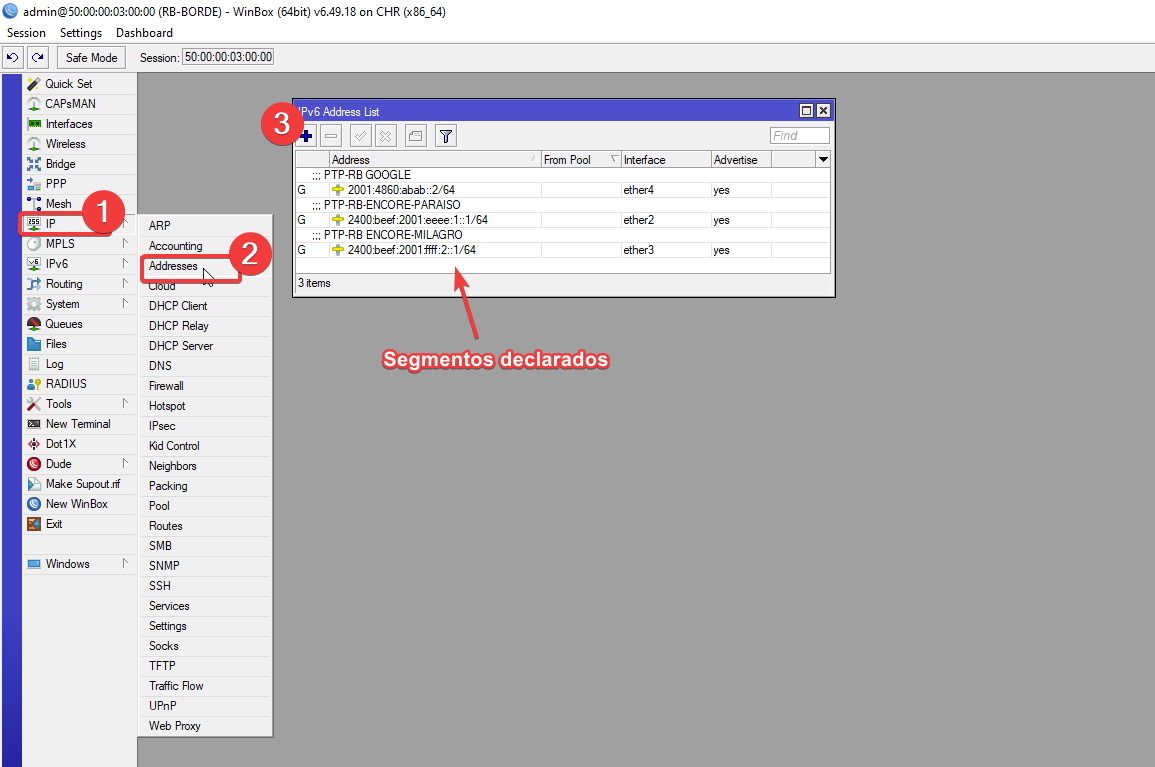Click the redo arrow in the toolbar
Image resolution: width=1155 pixels, height=767 pixels.
[35, 57]
